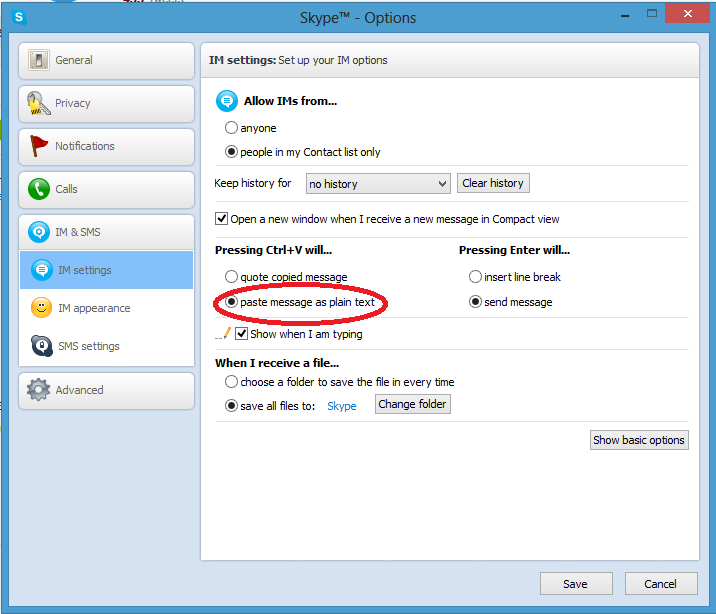716x614 pixels.
Task: Click the SMS settings phone icon
Action: [42, 346]
